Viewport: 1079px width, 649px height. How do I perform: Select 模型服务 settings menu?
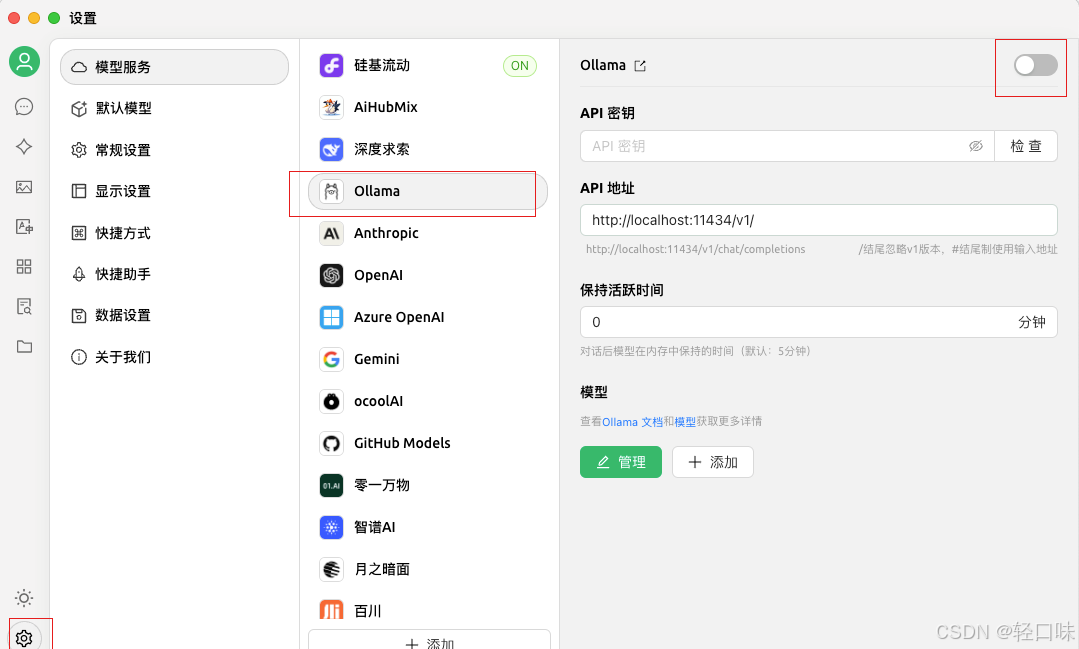pos(175,67)
